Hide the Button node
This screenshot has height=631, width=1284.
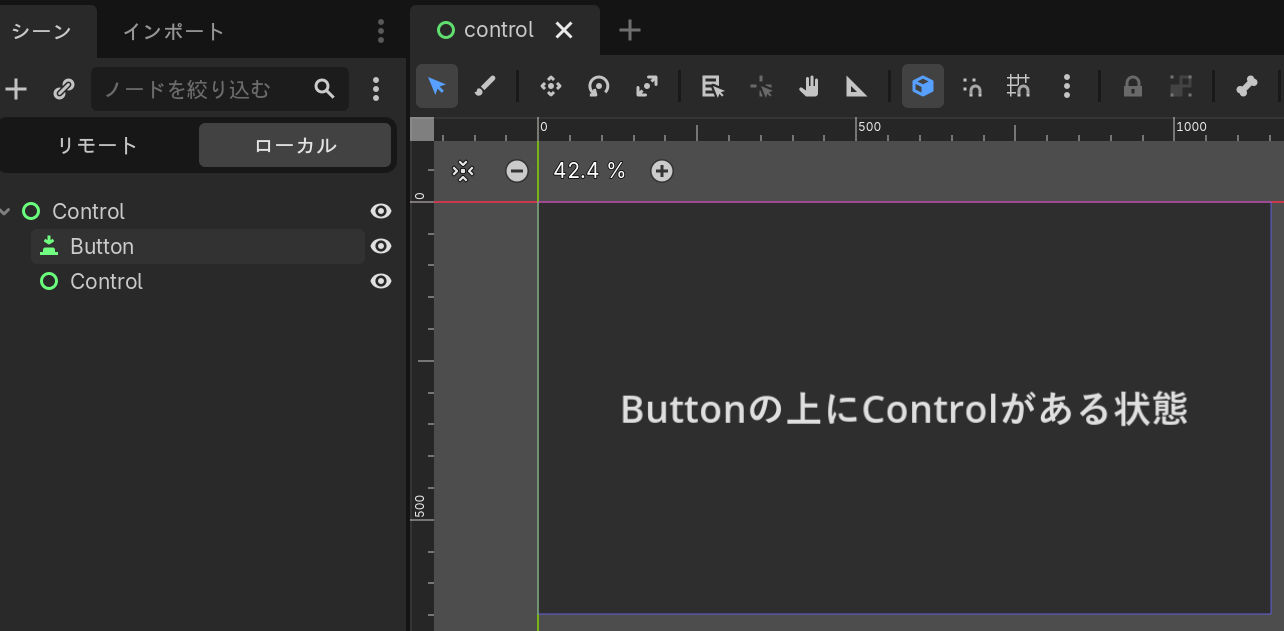pos(380,246)
